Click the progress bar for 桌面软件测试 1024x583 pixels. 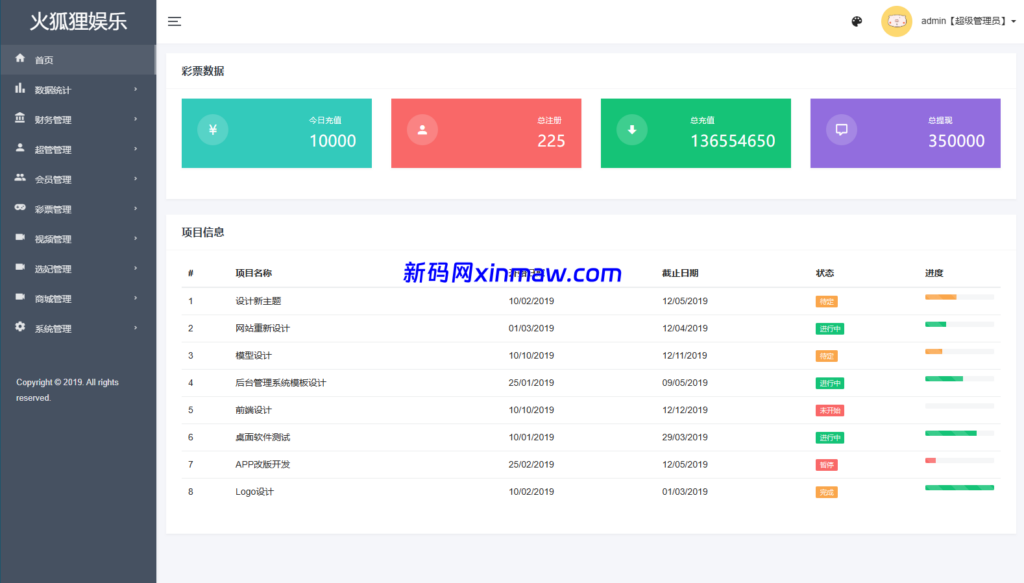tap(959, 433)
